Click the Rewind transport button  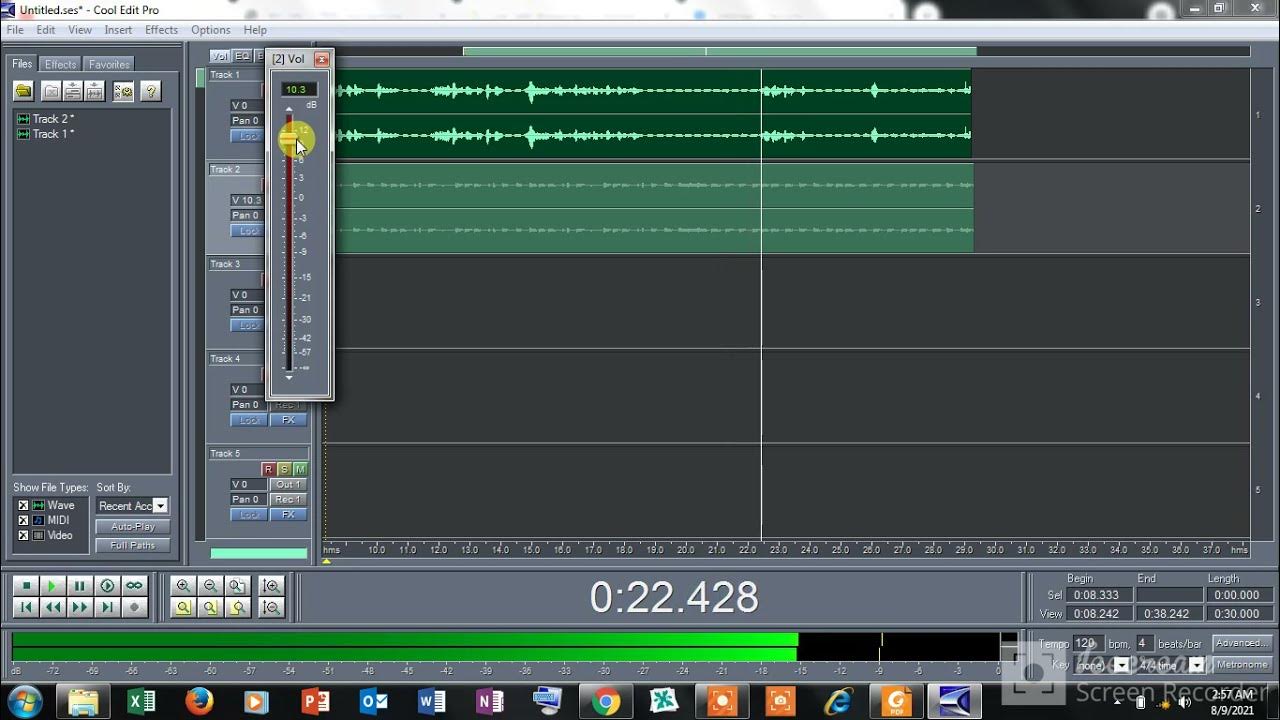point(53,607)
